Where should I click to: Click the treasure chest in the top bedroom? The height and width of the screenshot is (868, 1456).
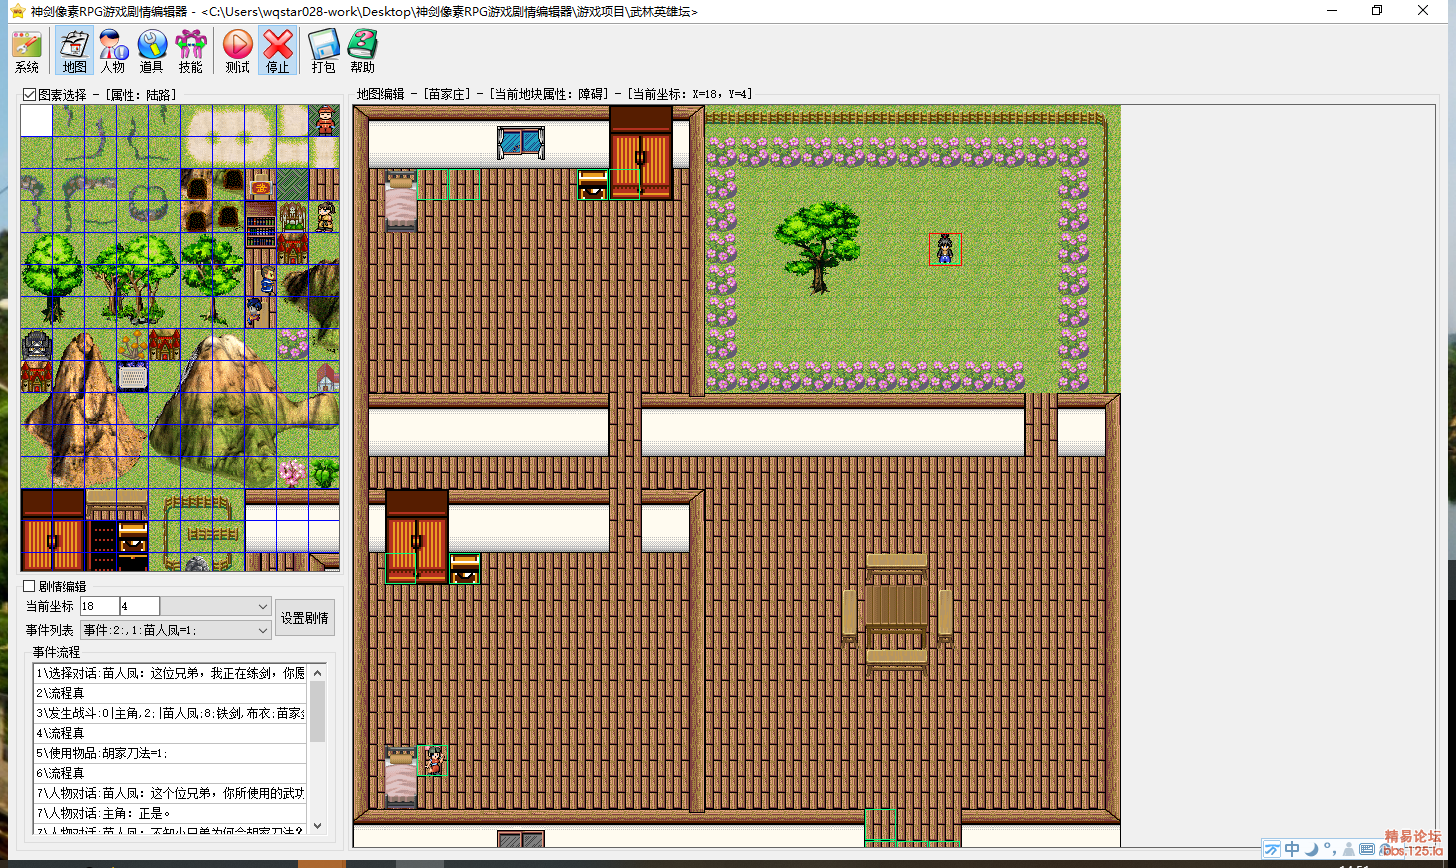(x=593, y=185)
